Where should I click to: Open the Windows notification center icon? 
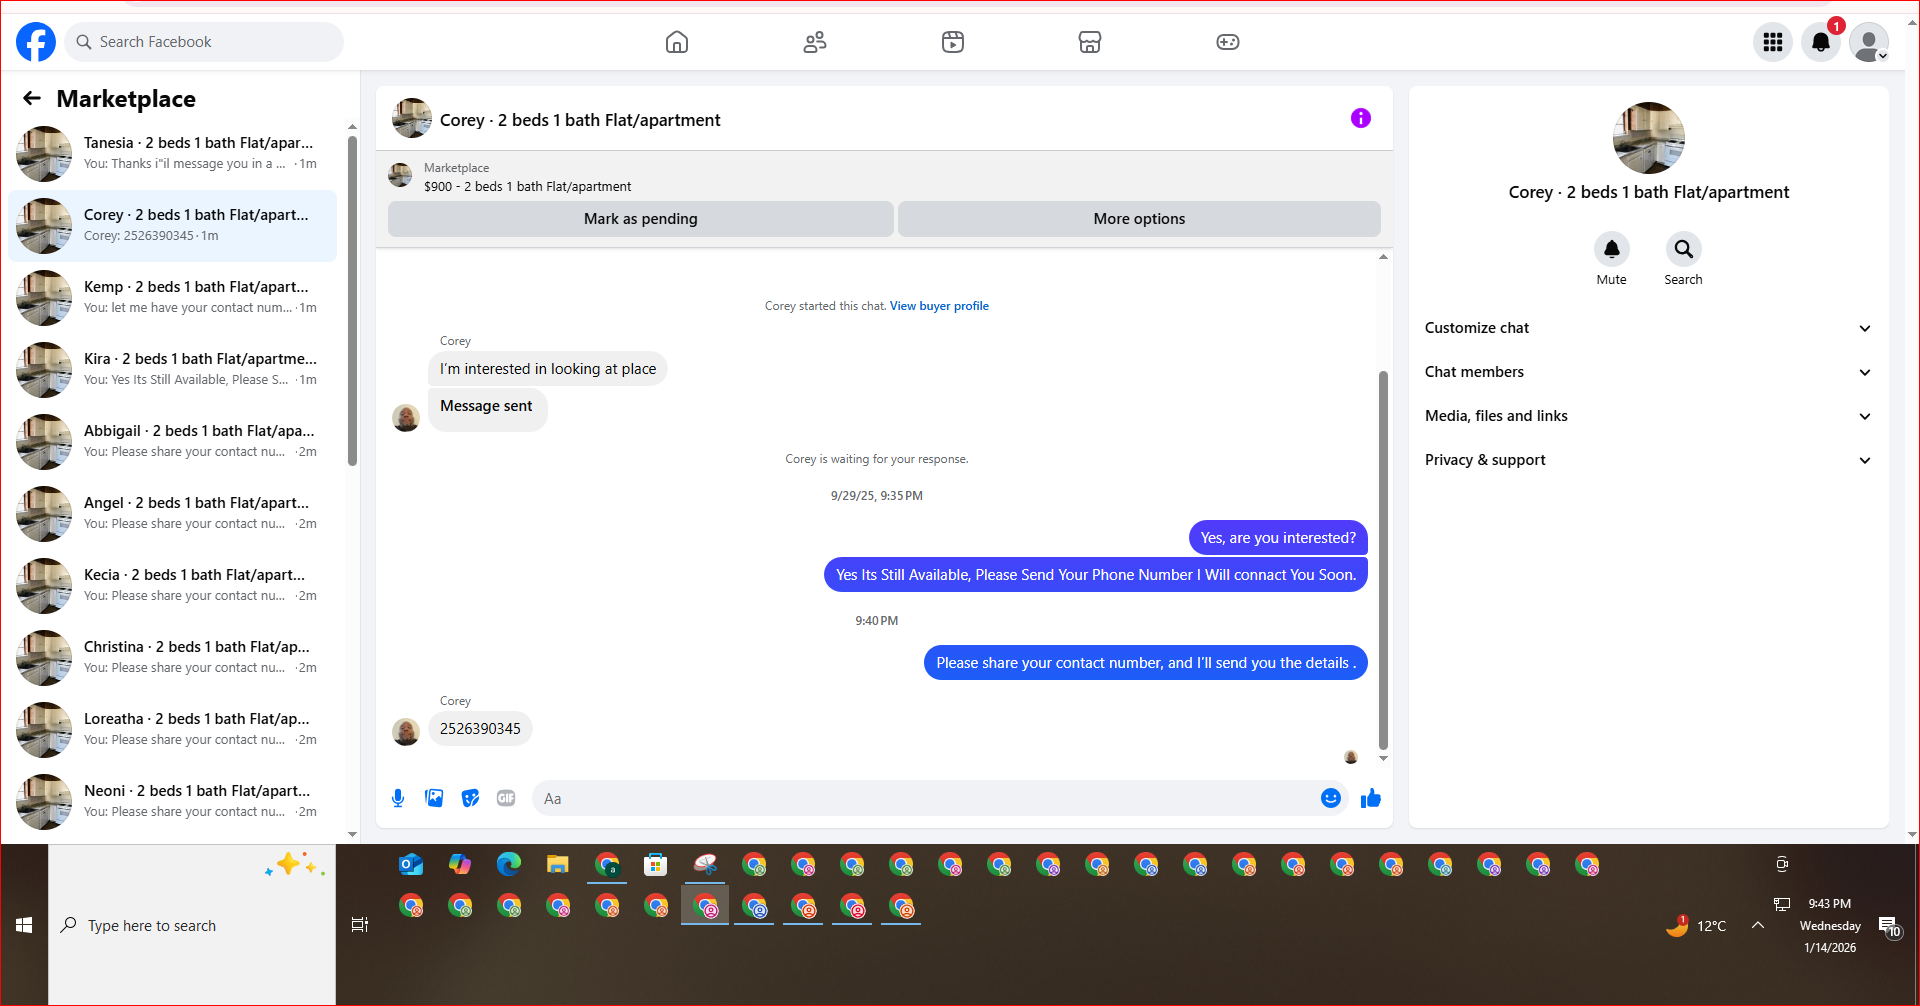point(1889,926)
